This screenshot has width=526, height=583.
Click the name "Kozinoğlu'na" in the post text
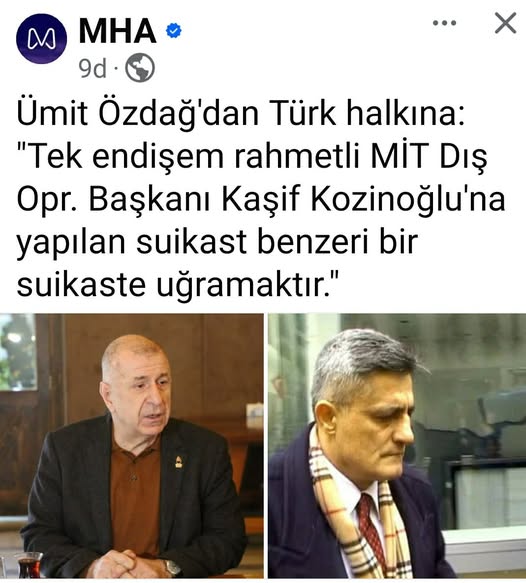pyautogui.click(x=407, y=199)
